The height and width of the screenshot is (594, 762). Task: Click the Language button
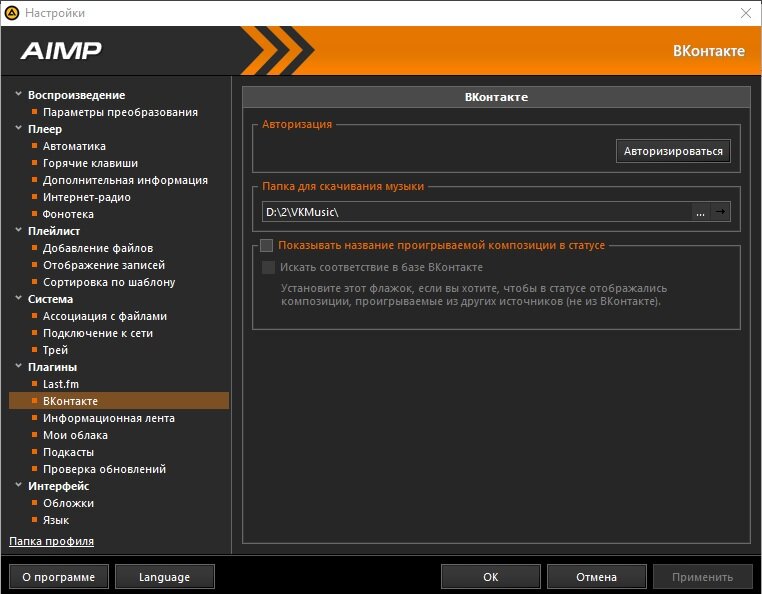pos(165,577)
